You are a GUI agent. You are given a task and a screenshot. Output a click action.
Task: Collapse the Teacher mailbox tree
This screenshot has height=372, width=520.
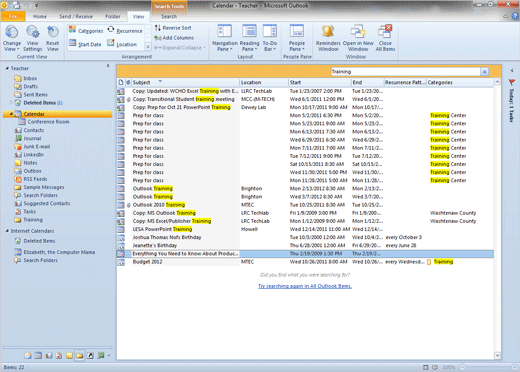[x=7, y=68]
